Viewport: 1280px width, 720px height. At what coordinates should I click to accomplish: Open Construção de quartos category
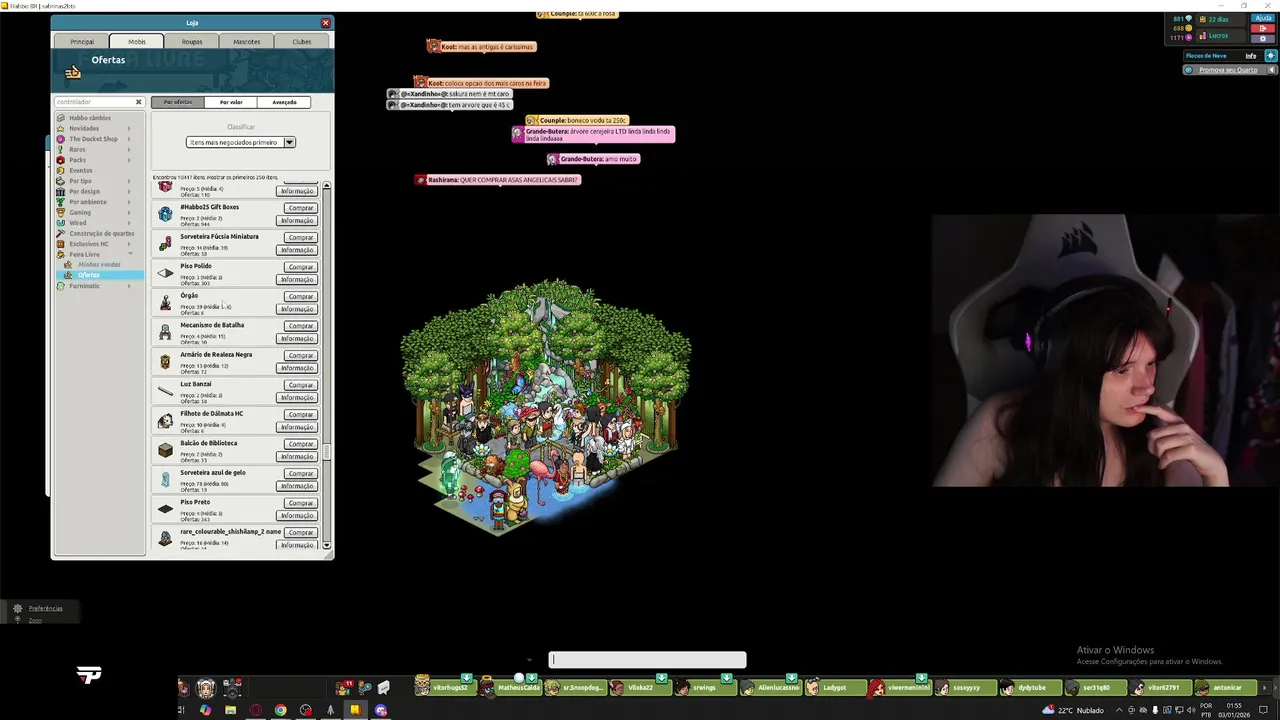pos(100,233)
